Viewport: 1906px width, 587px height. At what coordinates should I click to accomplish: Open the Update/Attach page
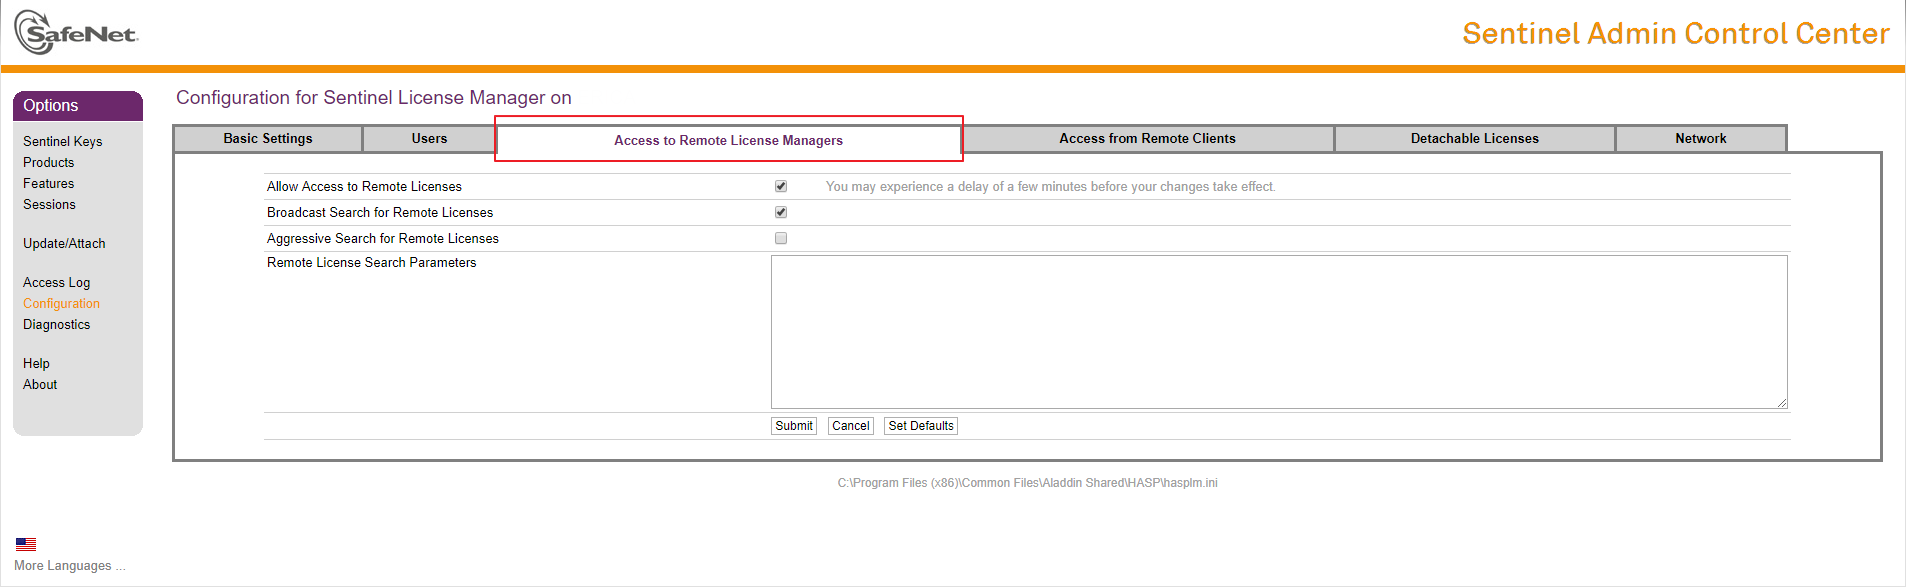pyautogui.click(x=64, y=244)
